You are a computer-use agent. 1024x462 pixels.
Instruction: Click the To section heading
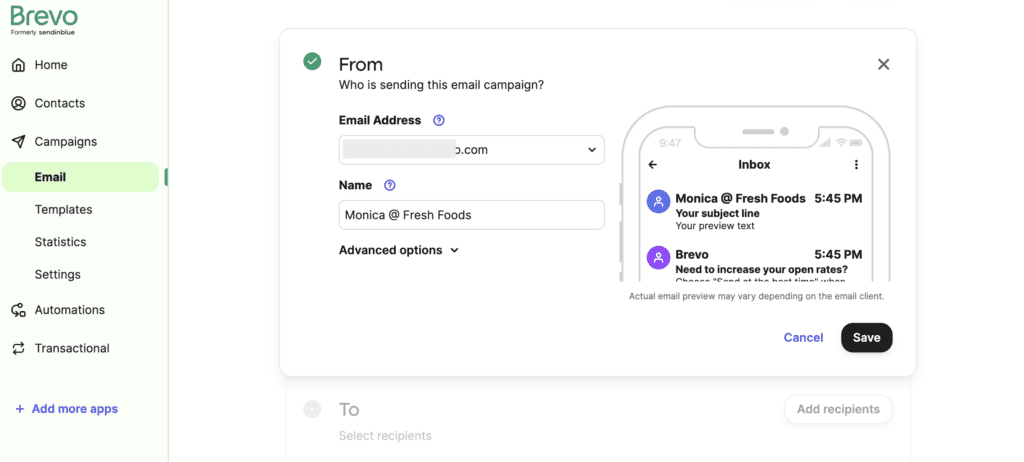(x=349, y=410)
